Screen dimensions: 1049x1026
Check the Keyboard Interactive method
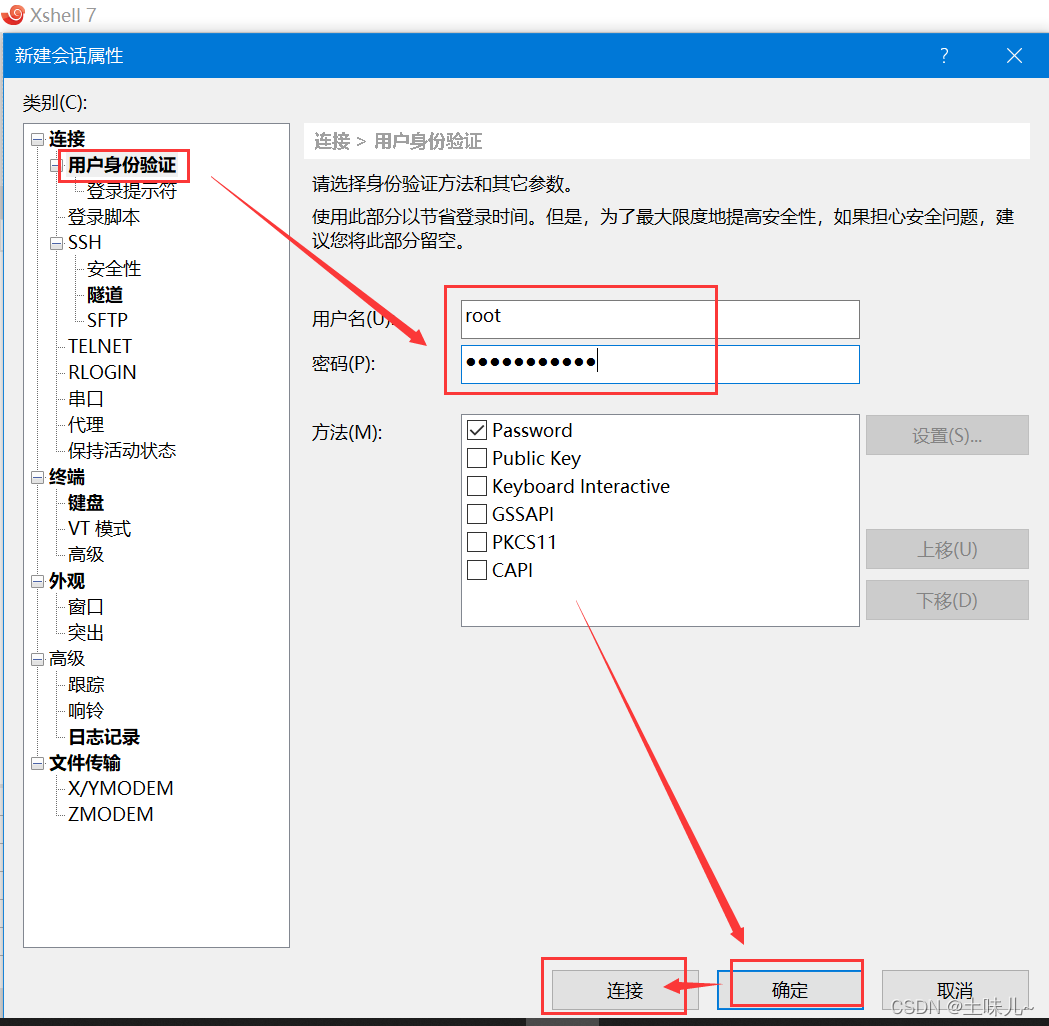[x=477, y=486]
